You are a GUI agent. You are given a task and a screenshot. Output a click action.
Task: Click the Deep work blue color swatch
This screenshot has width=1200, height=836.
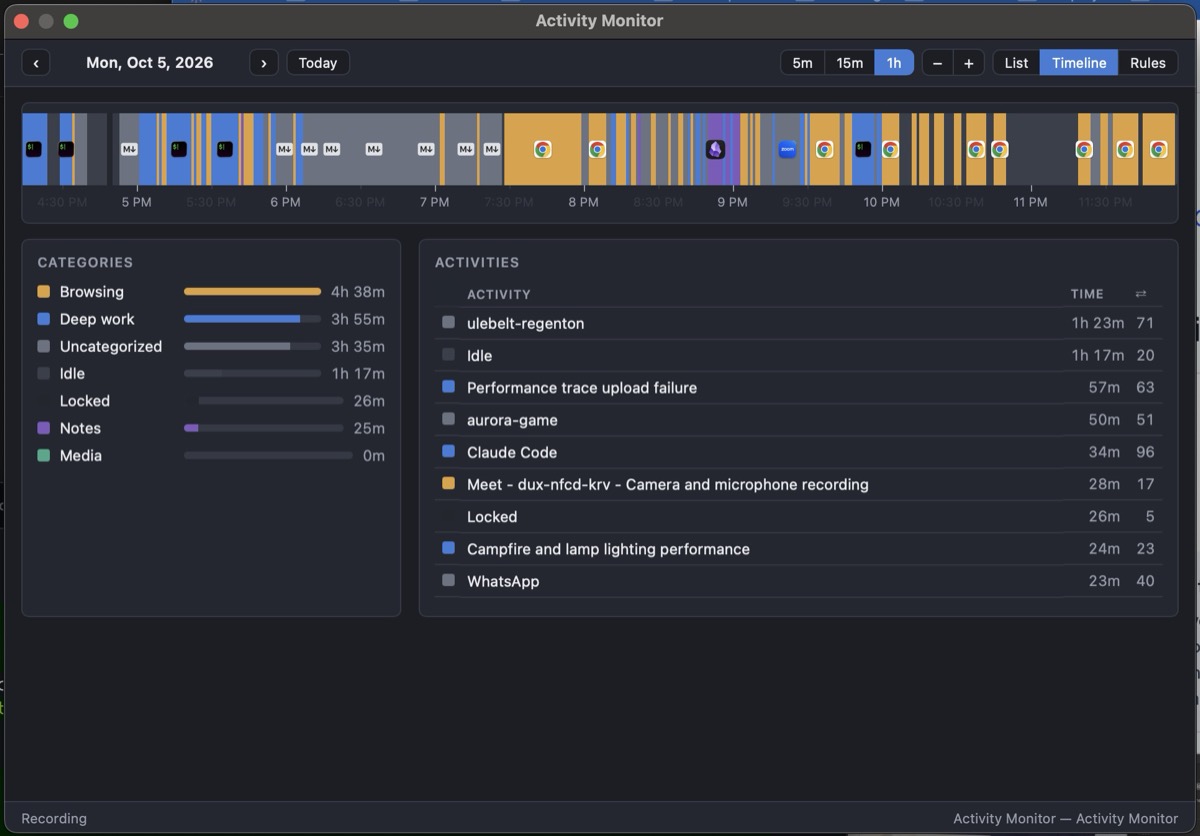tap(43, 319)
